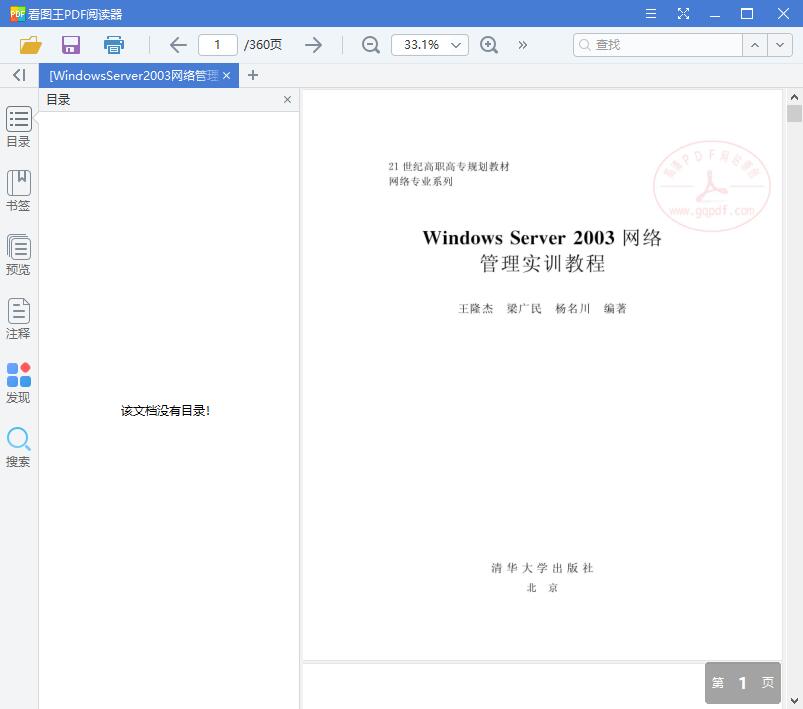Open the 目录 contents sidebar icon

(x=18, y=127)
